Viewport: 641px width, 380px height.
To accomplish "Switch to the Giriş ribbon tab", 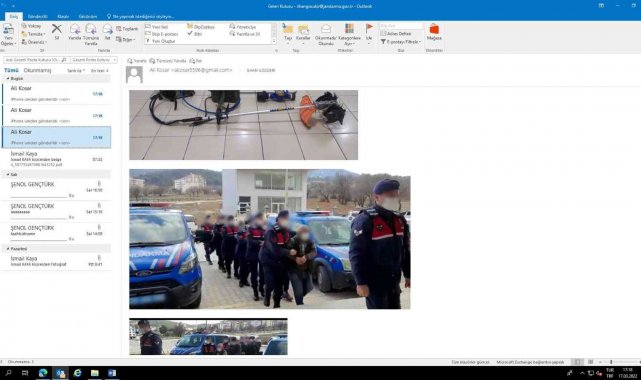I will point(14,16).
